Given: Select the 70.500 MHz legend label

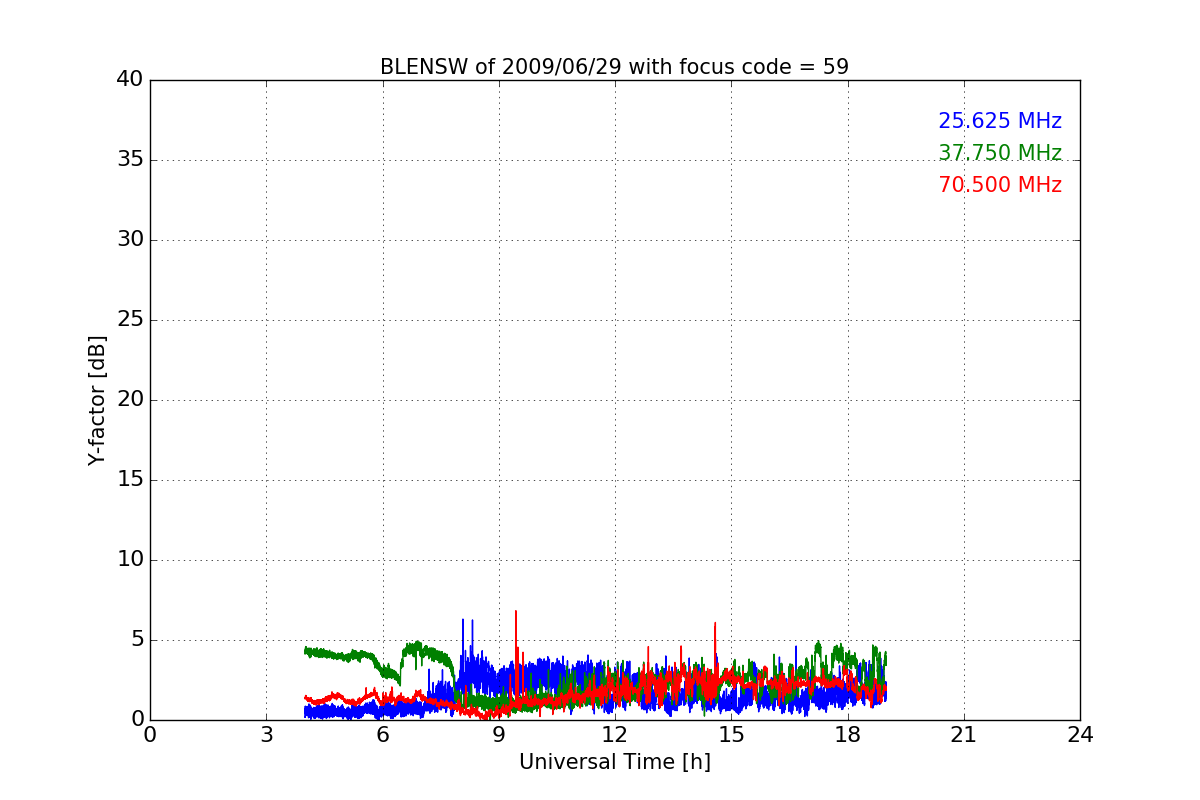Looking at the screenshot, I should 1000,185.
